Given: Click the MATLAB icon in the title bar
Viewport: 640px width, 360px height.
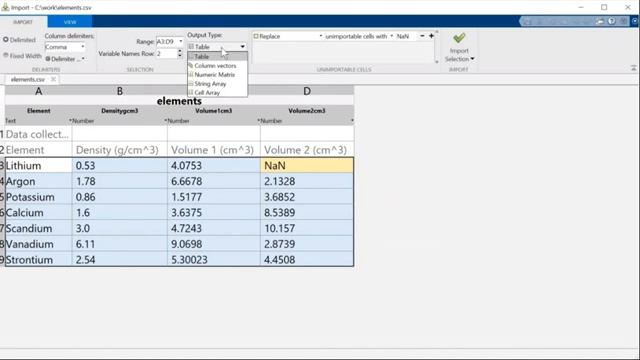Looking at the screenshot, I should coord(5,7).
